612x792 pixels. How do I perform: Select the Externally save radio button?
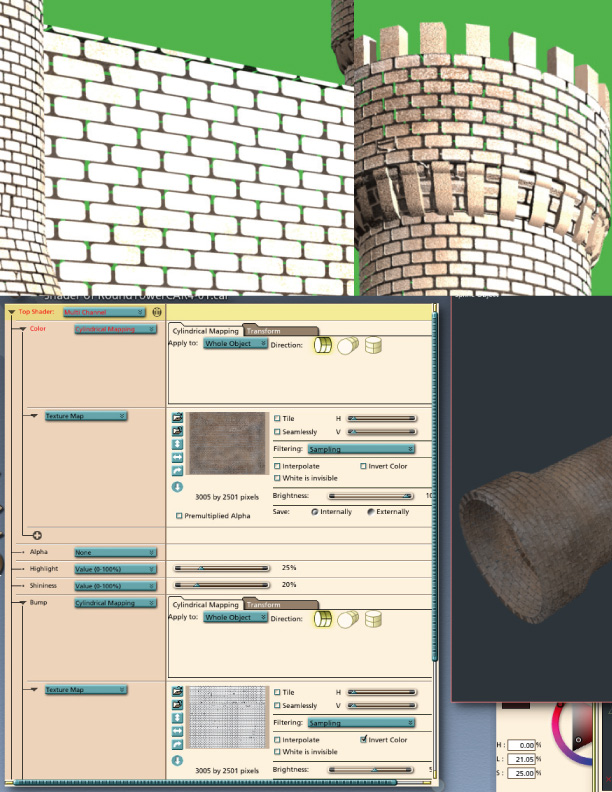click(x=371, y=512)
